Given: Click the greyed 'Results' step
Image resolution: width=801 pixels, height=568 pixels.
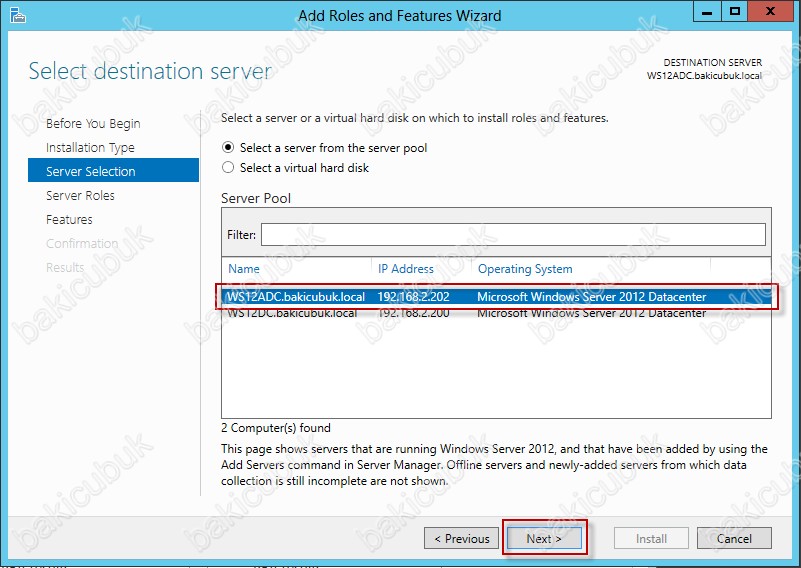Looking at the screenshot, I should [x=65, y=268].
